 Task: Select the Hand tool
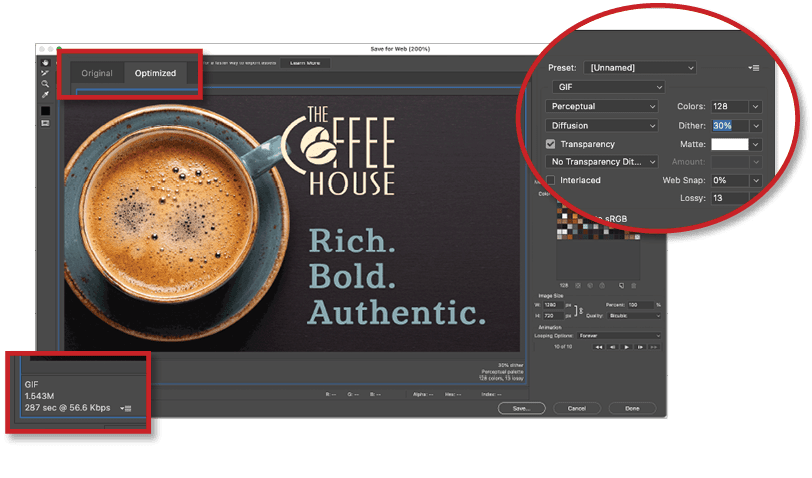[x=46, y=63]
